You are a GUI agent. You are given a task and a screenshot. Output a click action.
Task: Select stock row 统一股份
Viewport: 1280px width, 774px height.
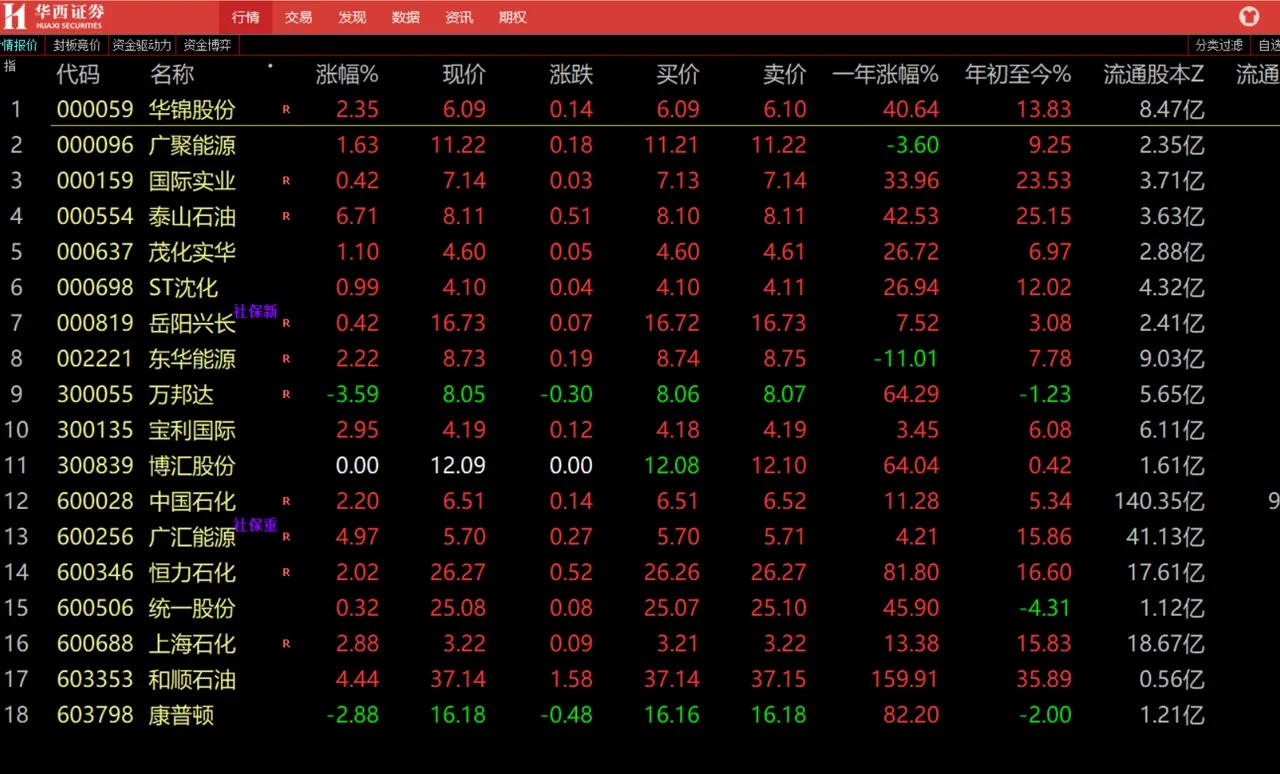[x=640, y=609]
